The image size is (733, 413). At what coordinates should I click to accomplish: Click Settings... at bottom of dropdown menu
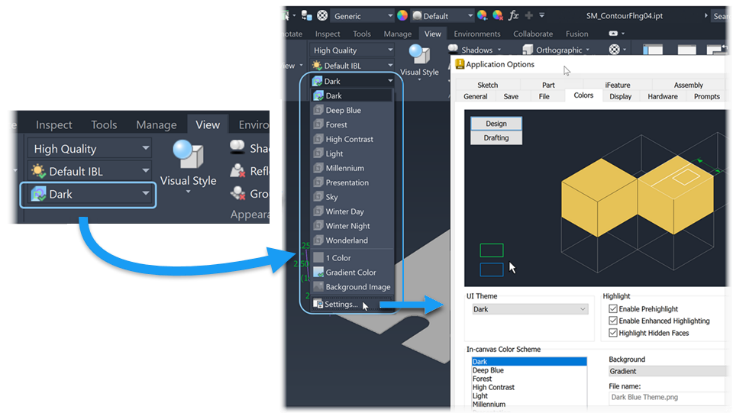[x=352, y=304]
